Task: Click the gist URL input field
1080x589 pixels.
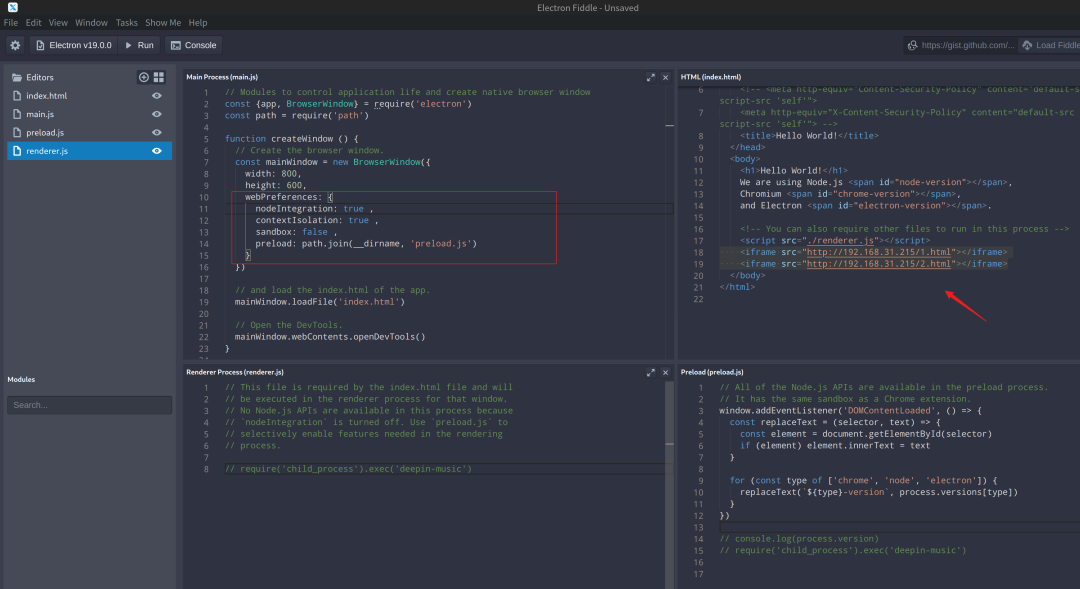Action: coord(967,45)
